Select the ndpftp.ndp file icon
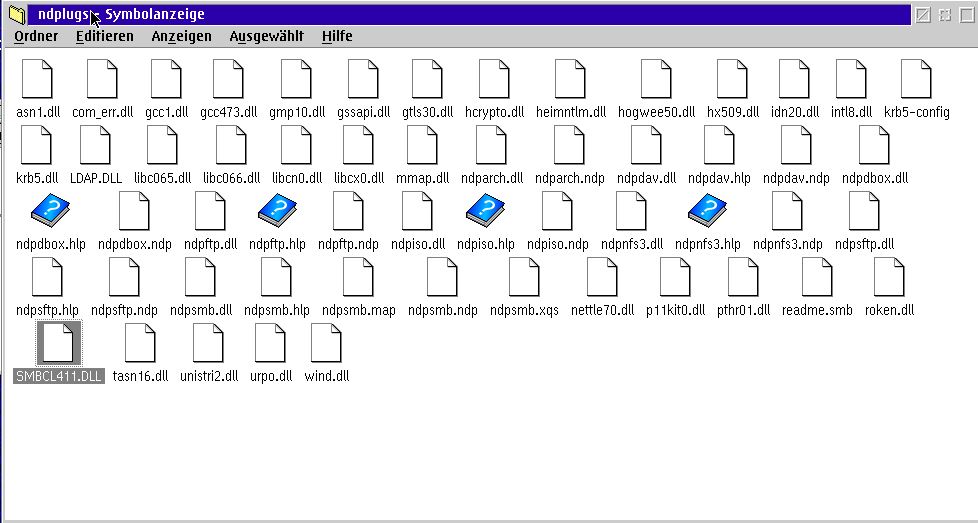978x523 pixels. (348, 211)
